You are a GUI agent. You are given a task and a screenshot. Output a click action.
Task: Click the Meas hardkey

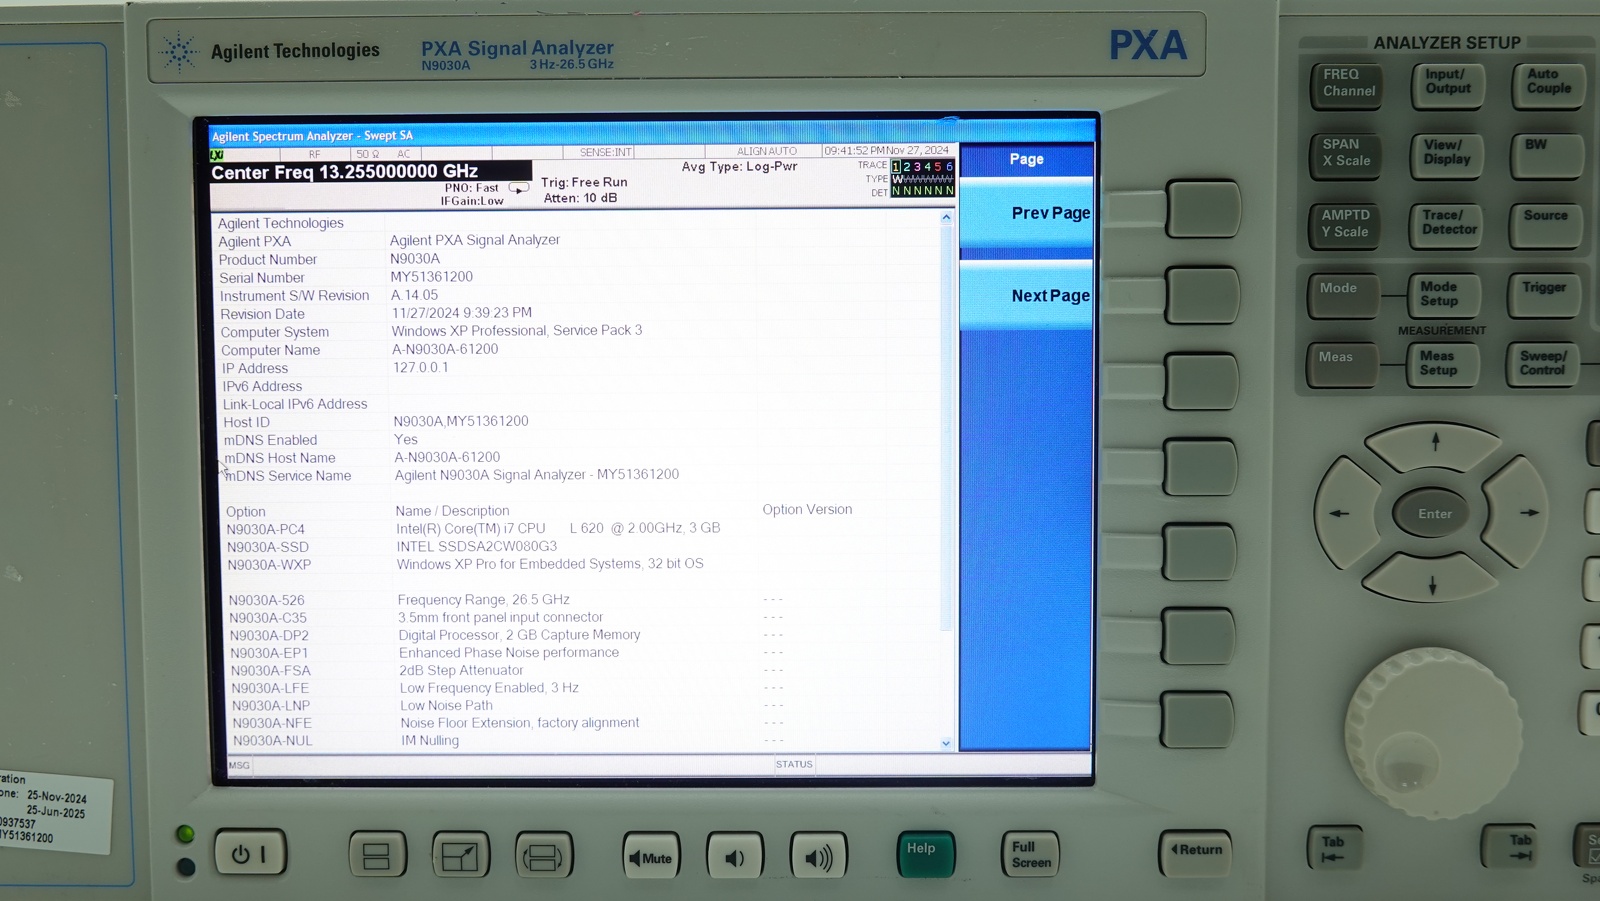[1342, 364]
